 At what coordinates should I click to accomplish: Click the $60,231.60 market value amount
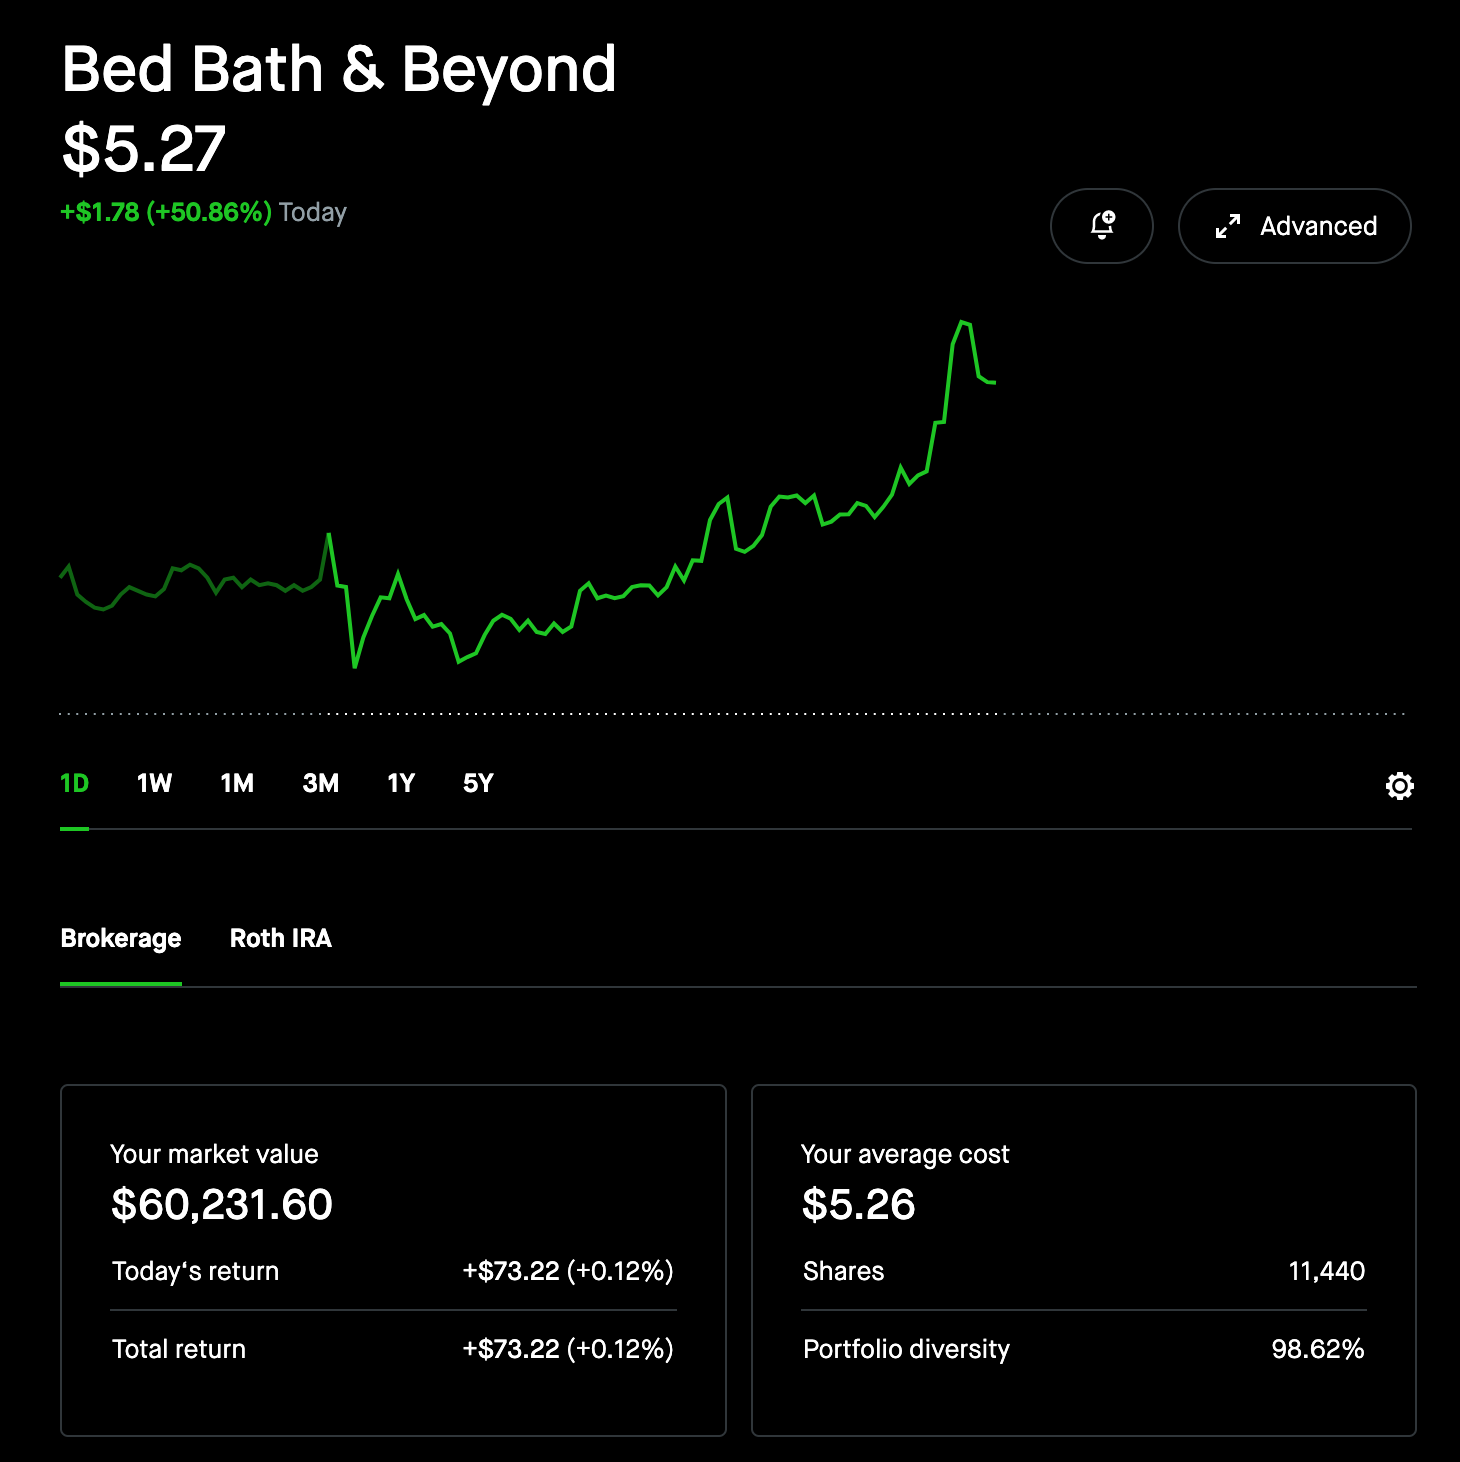point(221,1204)
